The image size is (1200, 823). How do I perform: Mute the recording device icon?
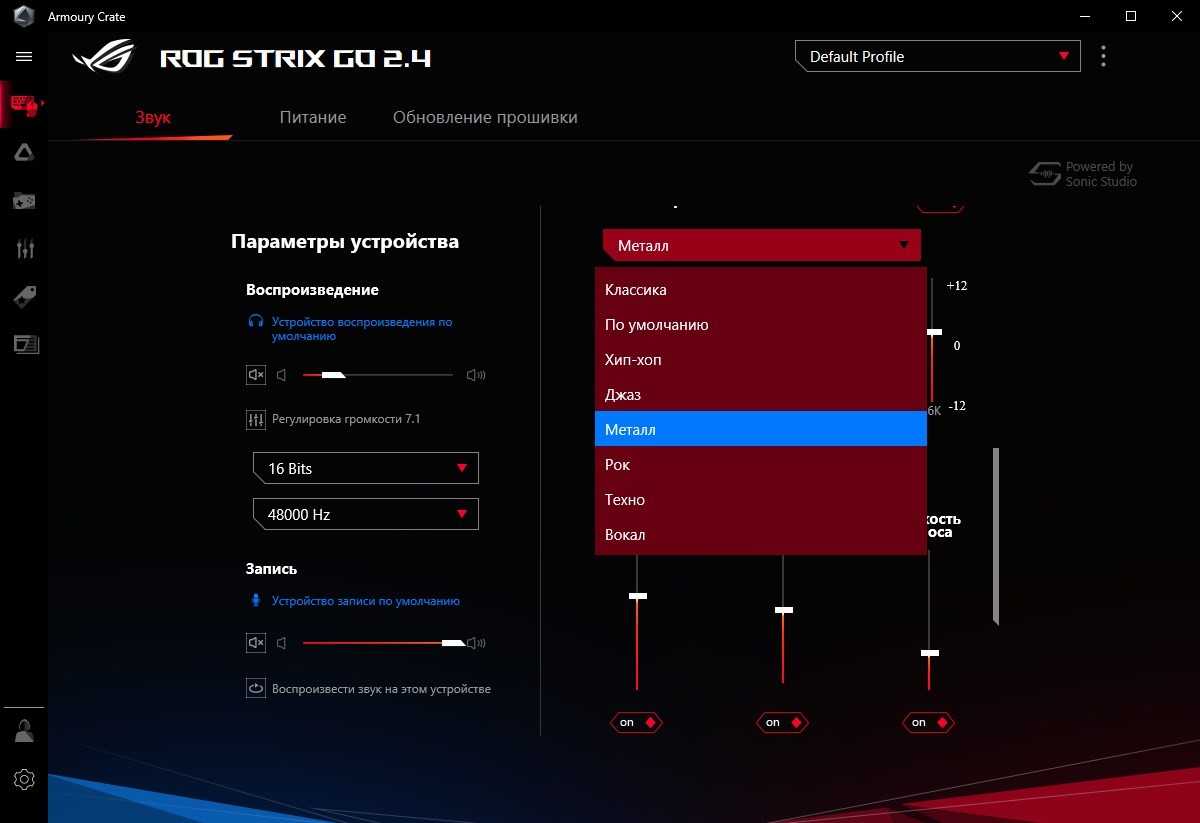point(256,643)
